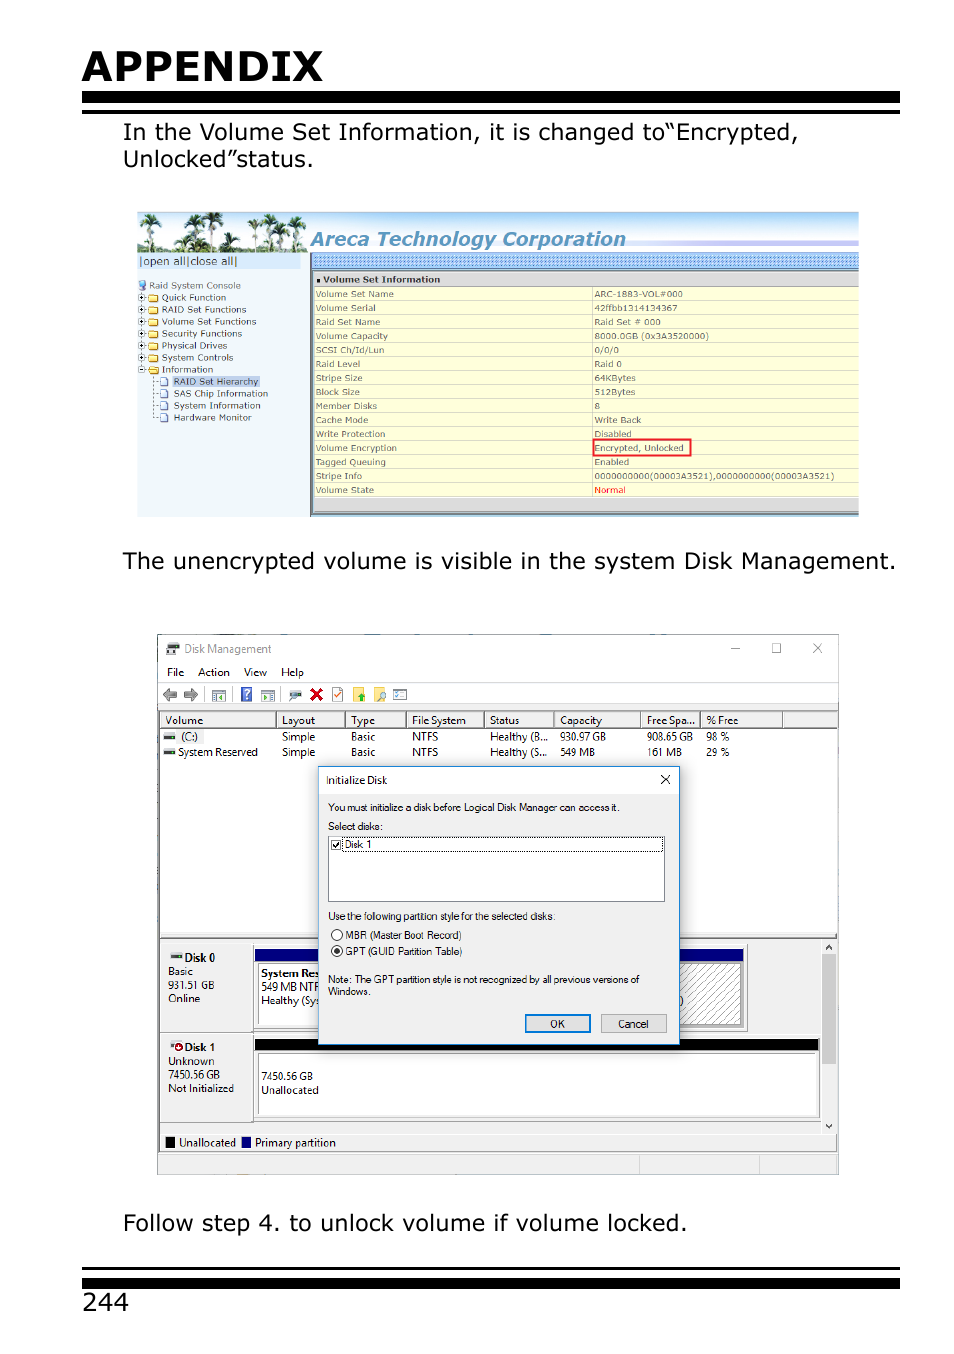The height and width of the screenshot is (1354, 954).
Task: Click the blue Primary partition legend swatch
Action: (x=247, y=1143)
